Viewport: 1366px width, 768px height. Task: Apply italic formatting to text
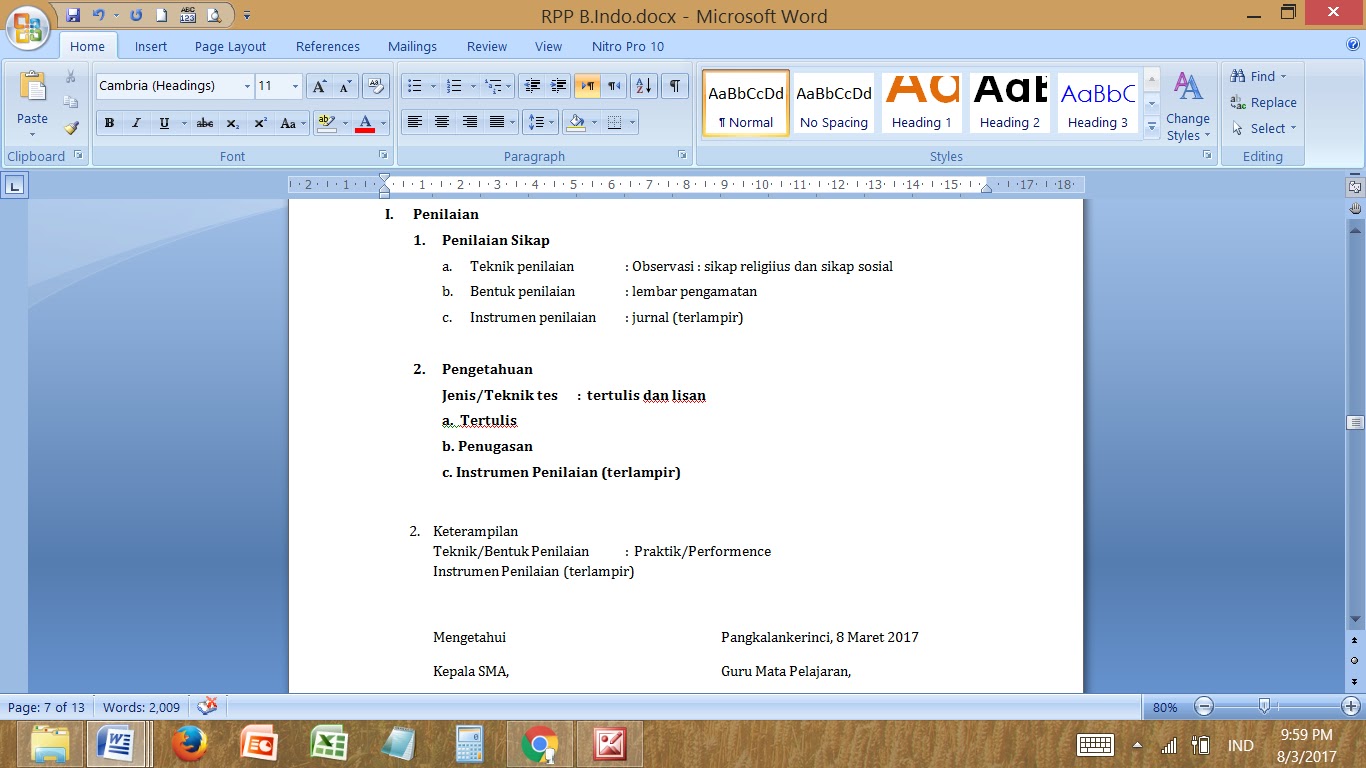[x=136, y=122]
